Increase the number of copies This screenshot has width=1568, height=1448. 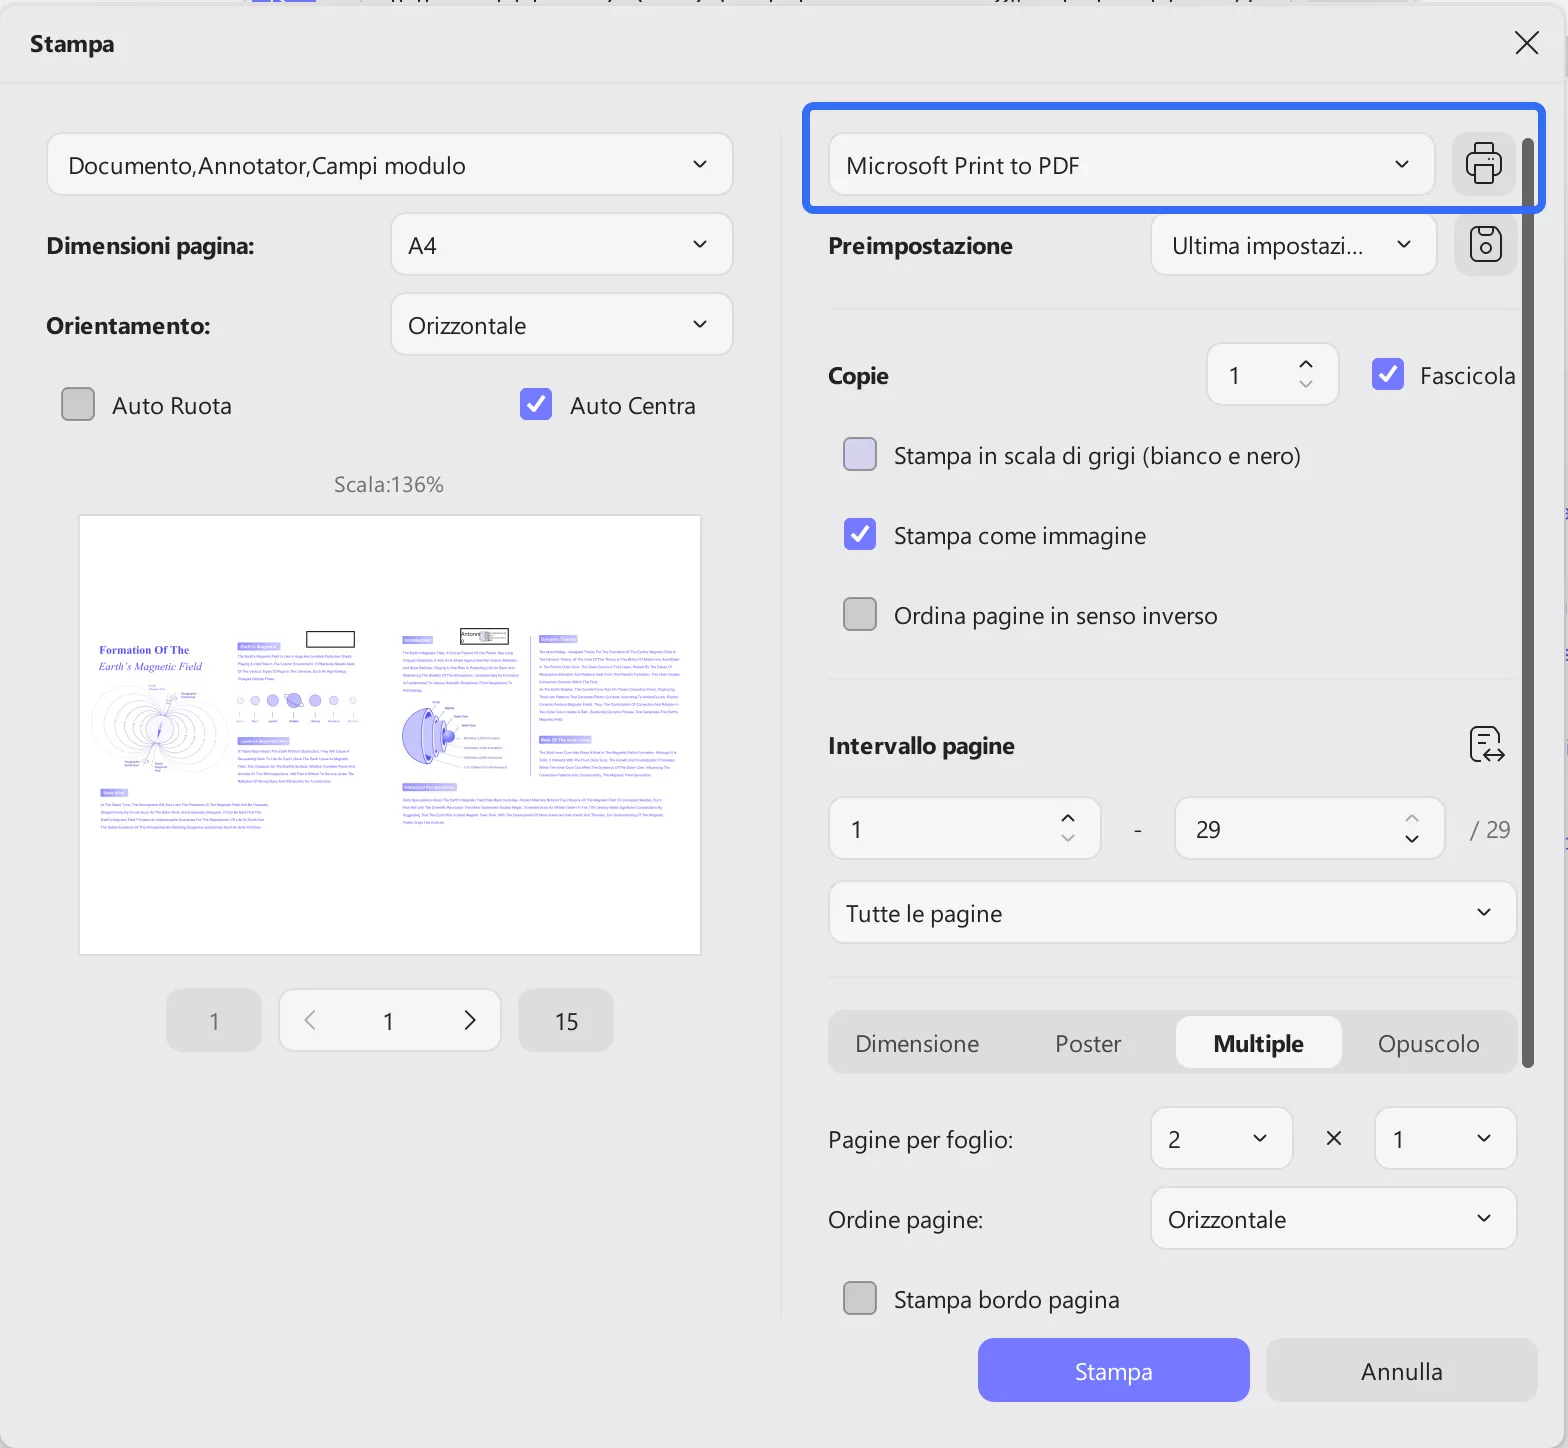tap(1306, 365)
